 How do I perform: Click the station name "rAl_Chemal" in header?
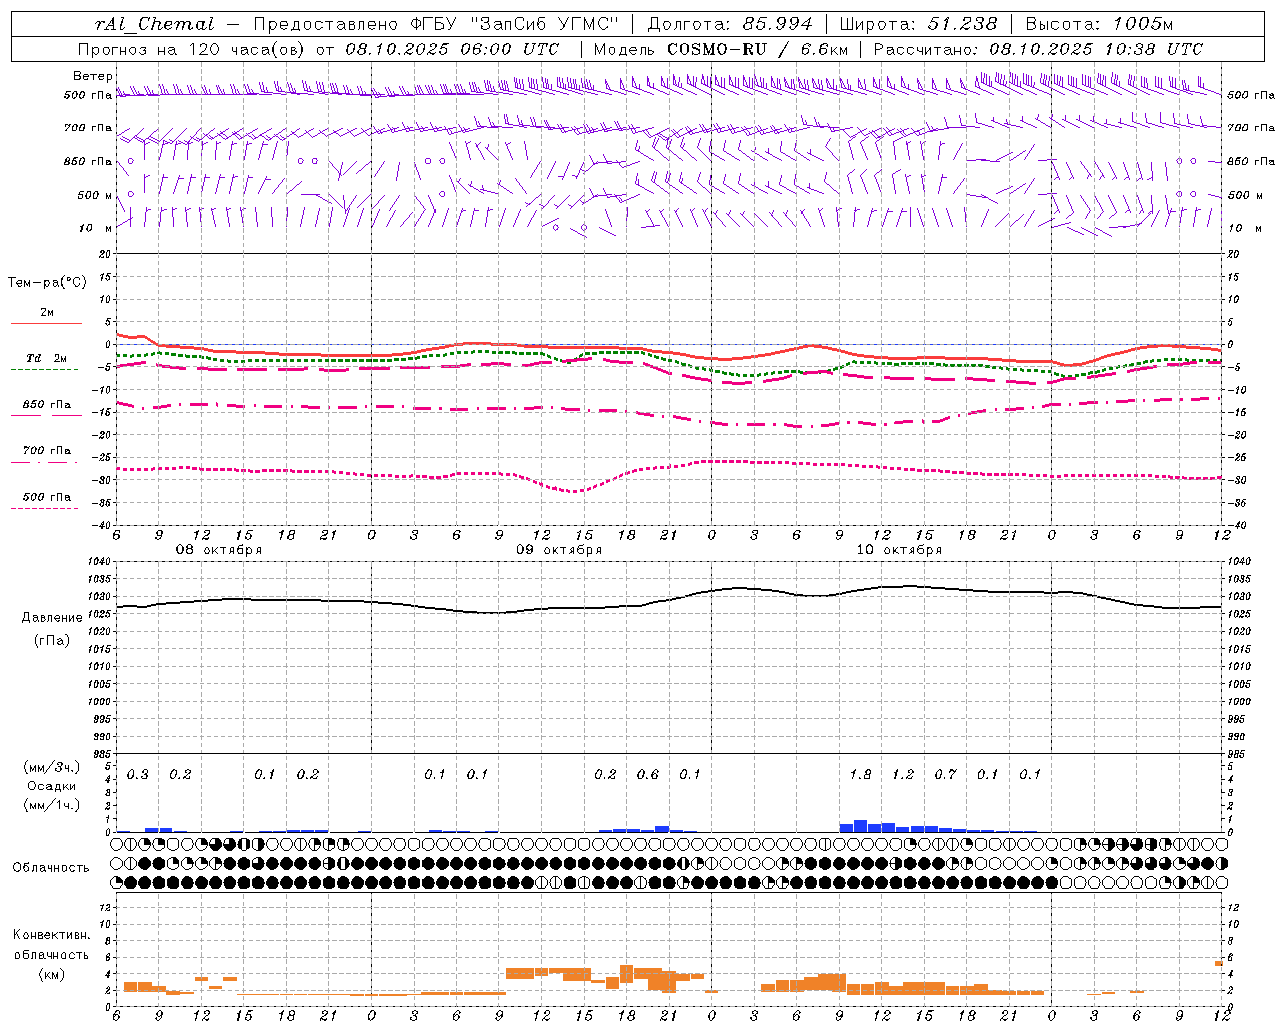(x=154, y=24)
